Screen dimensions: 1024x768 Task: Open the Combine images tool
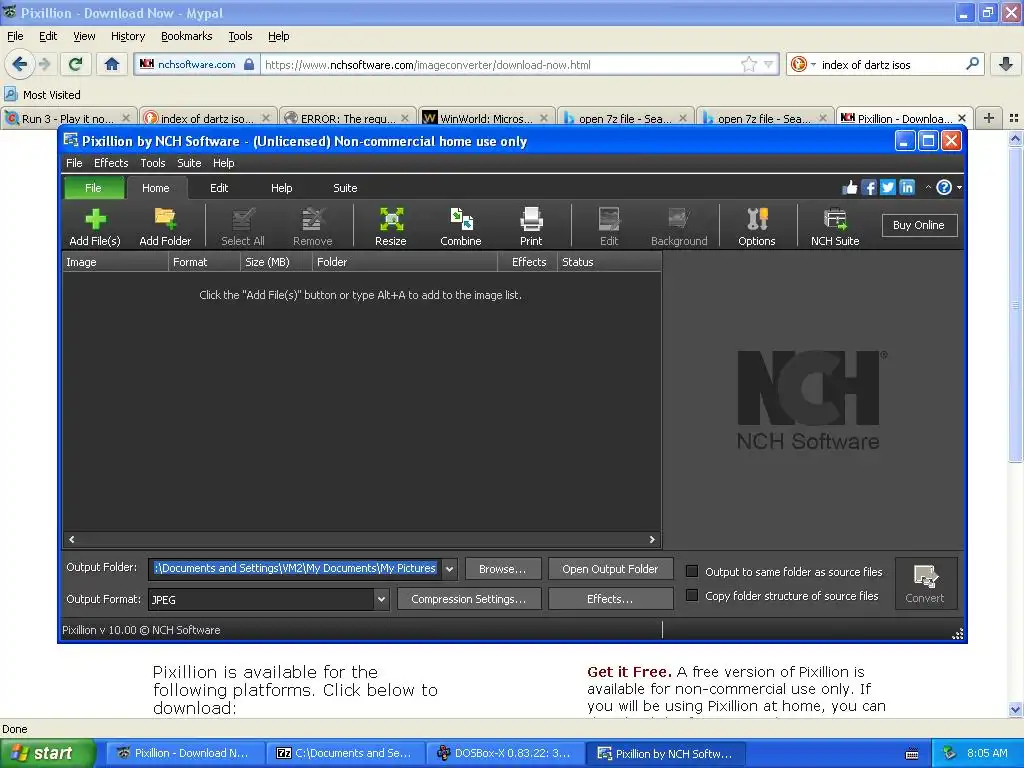(x=461, y=227)
